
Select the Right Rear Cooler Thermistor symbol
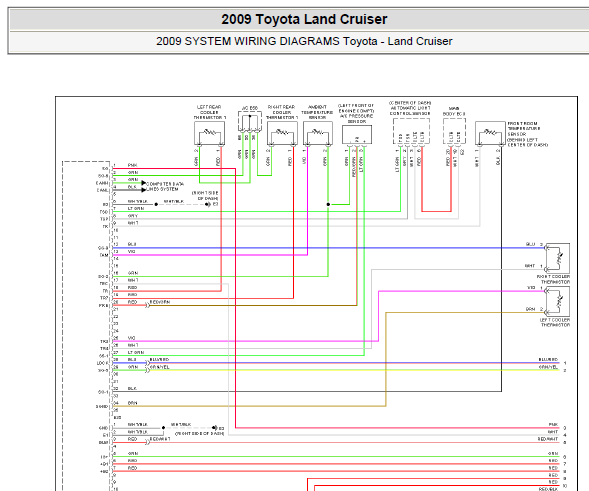(282, 133)
